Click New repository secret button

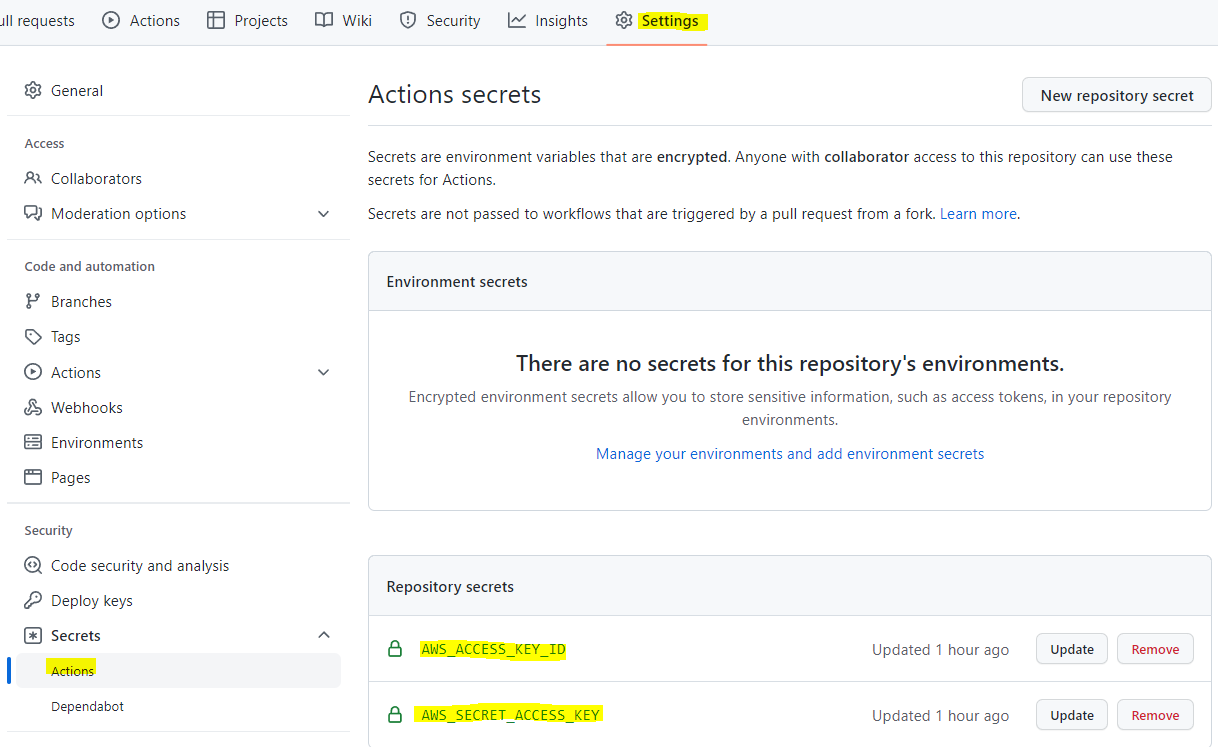1117,95
